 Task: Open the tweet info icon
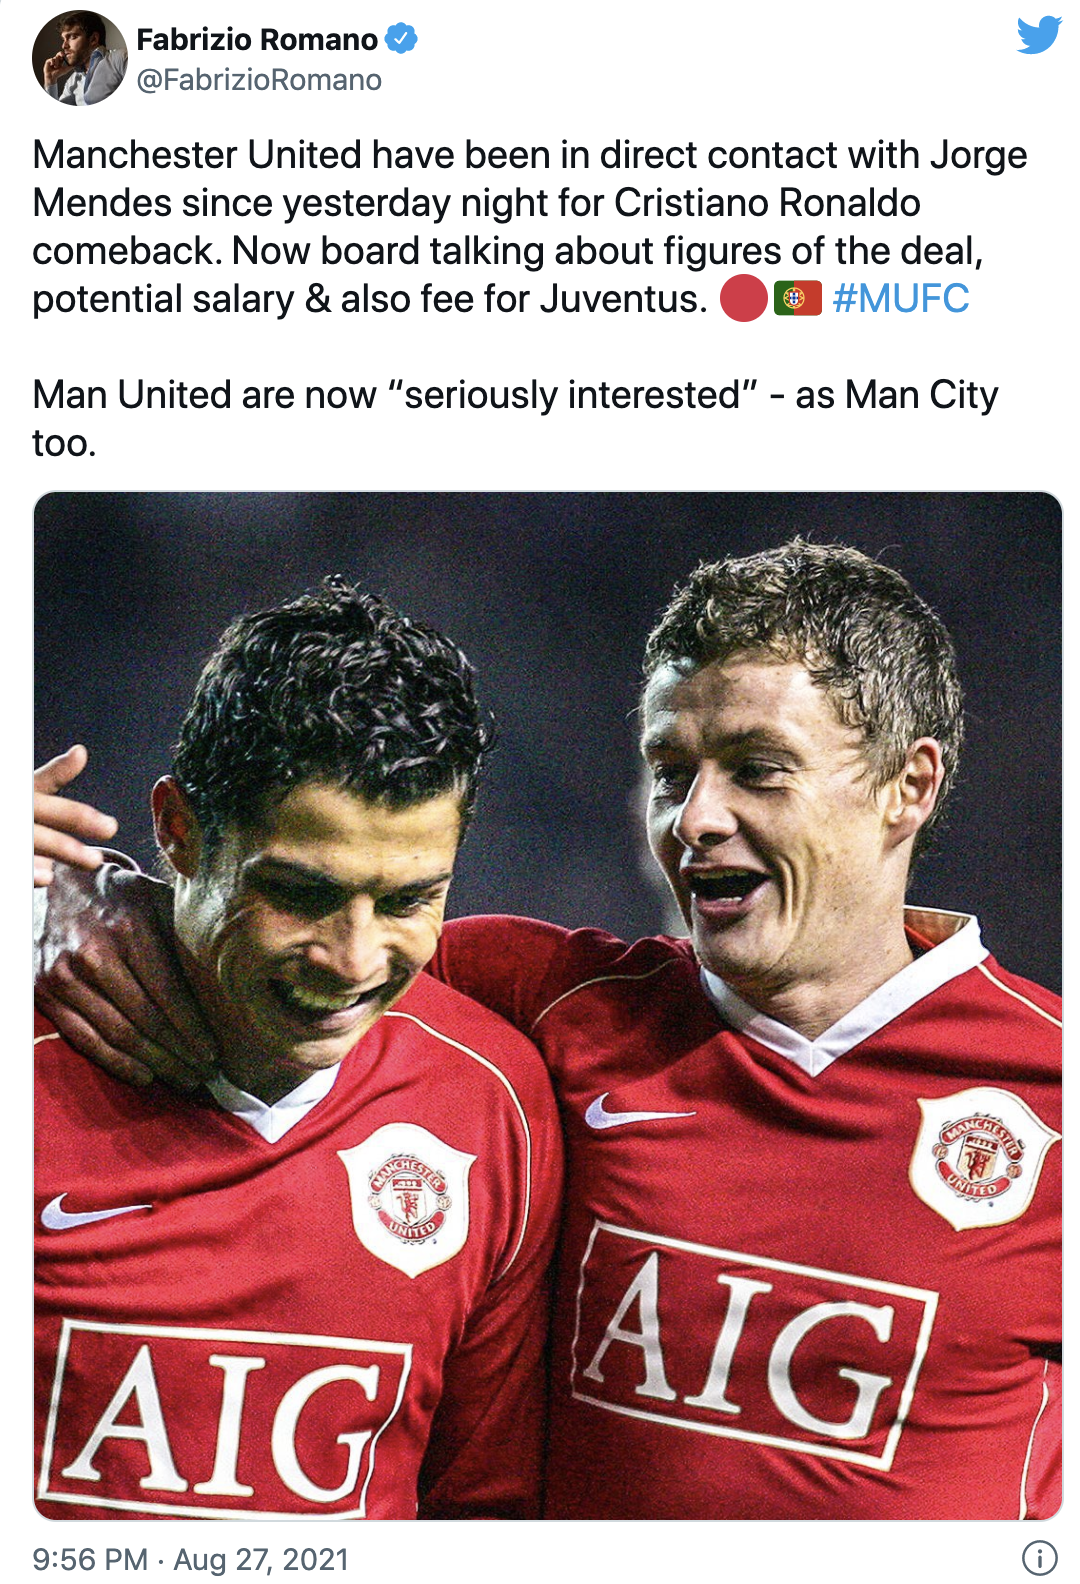1040,1558
